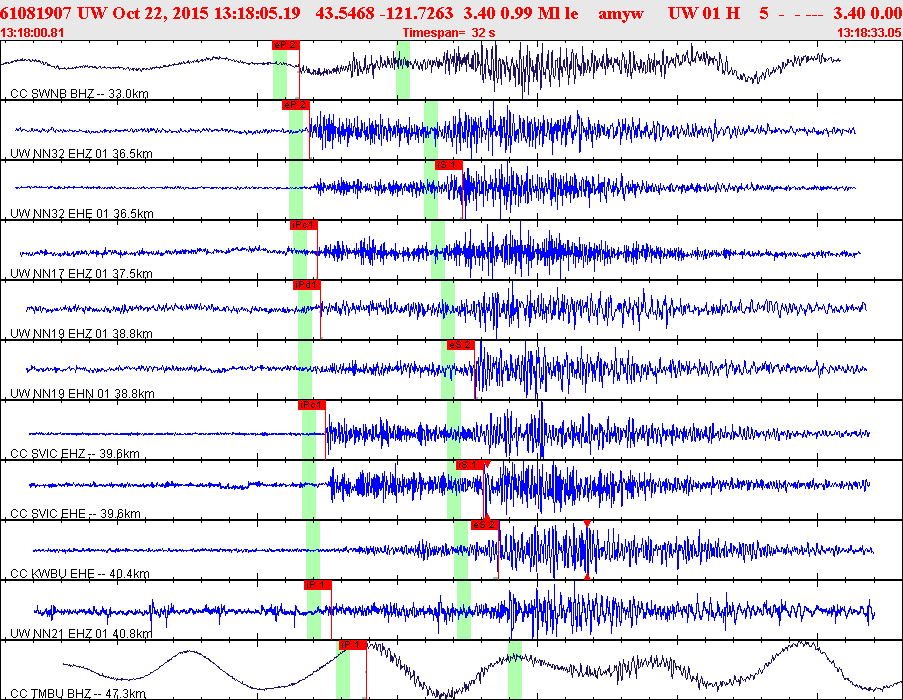Viewport: 903px width, 700px height.
Task: Click the iP 1 pick flag on TMBU BHZ
Action: (353, 645)
